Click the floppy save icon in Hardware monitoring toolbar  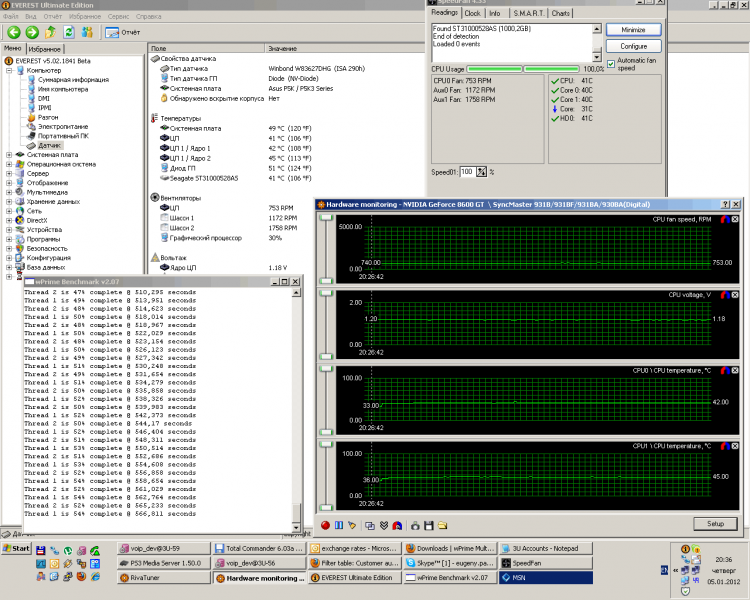pos(429,526)
